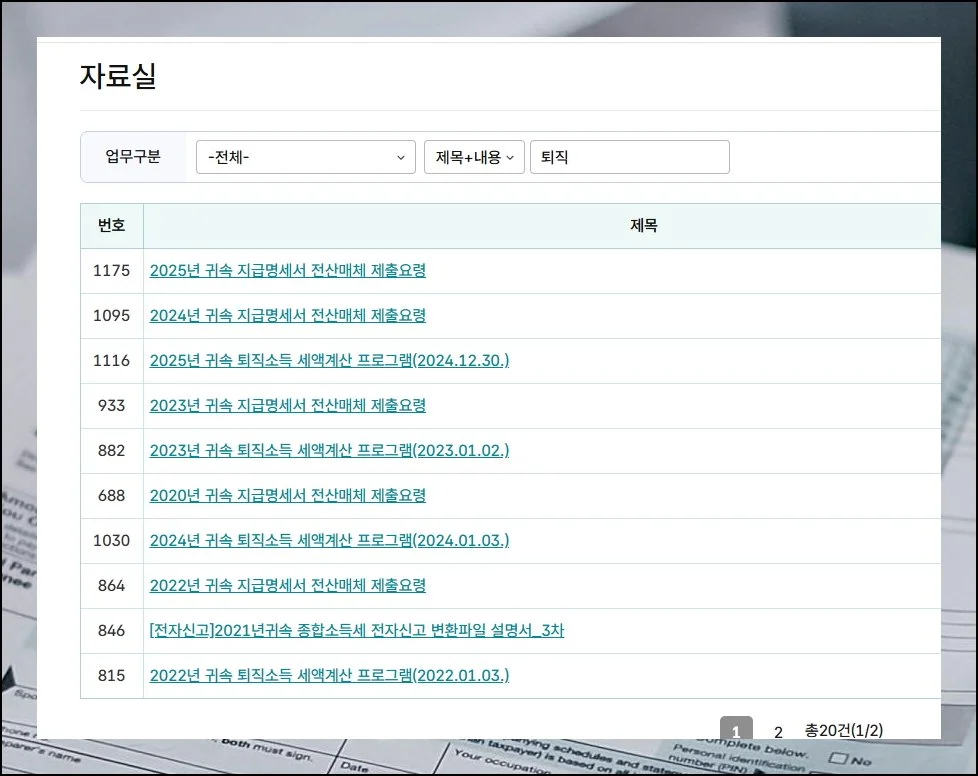This screenshot has width=978, height=776.
Task: Open 2022년 귀속 퇴직소득 세액계산 프로그램(2022.01.03.)
Action: (329, 675)
